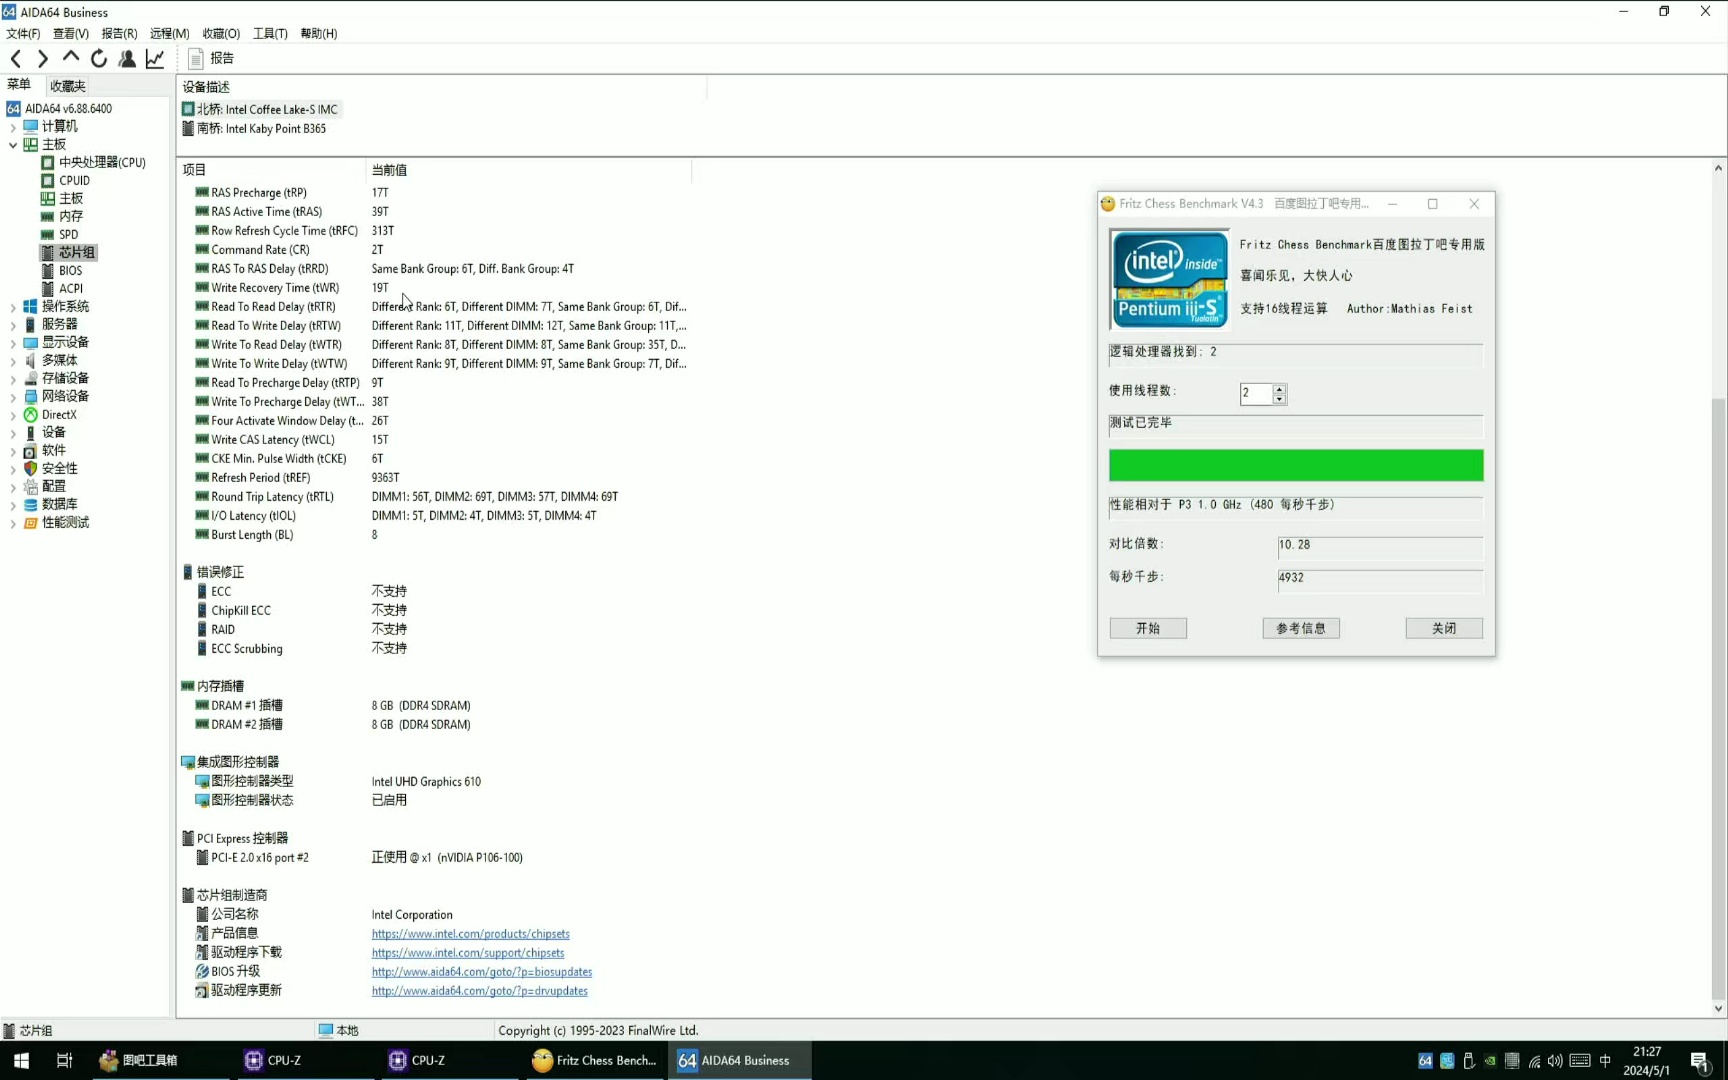Select CPUID tree item
Screen dimensions: 1728x1080
(74, 180)
